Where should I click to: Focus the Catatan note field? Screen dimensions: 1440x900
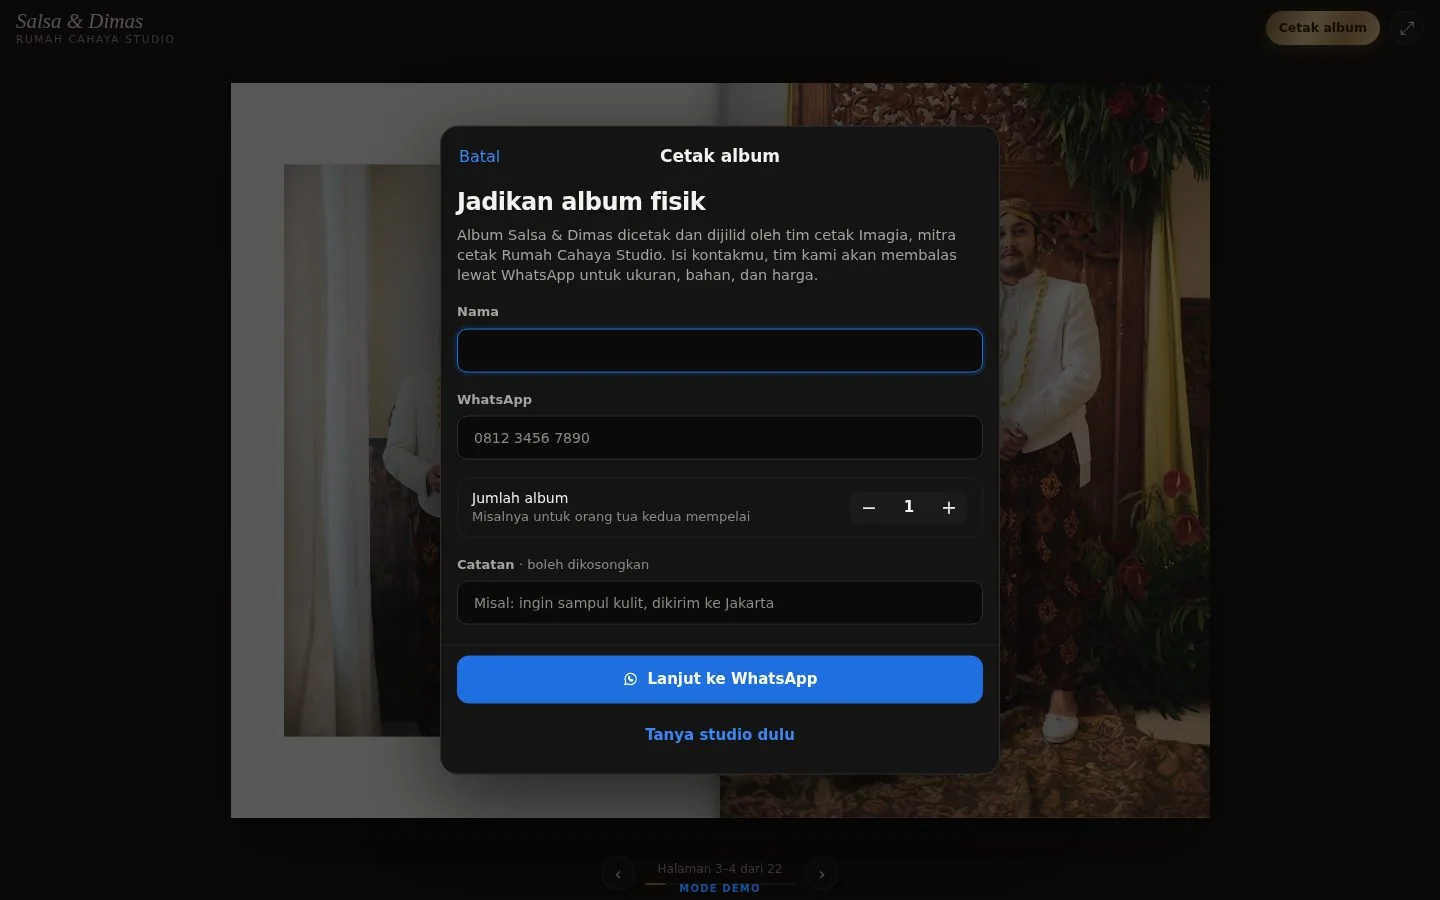tap(720, 603)
